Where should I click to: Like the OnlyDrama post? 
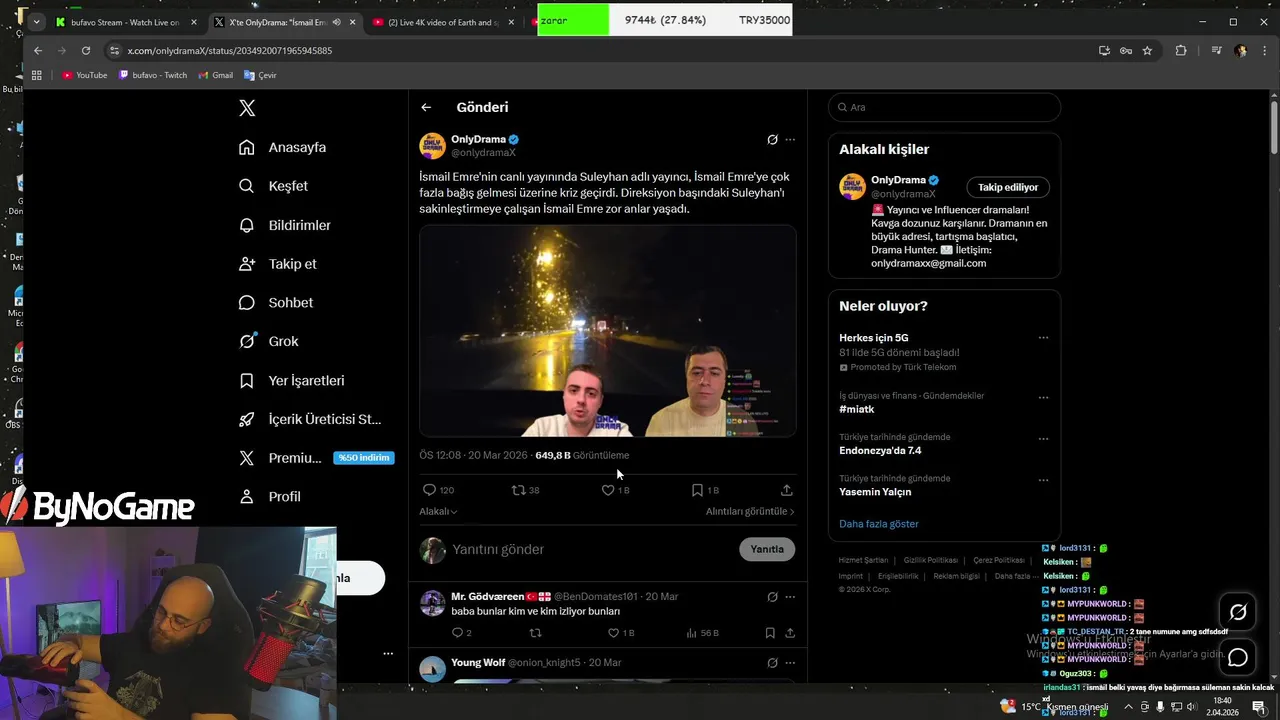click(614, 490)
